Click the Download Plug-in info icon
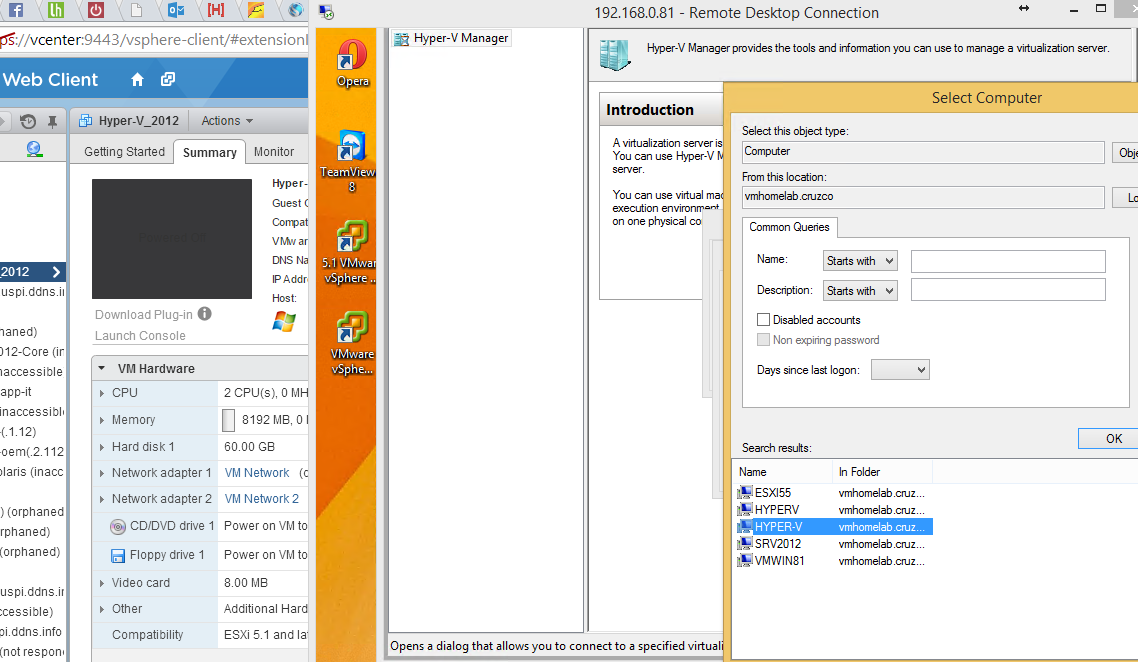This screenshot has width=1138, height=662. [x=205, y=314]
